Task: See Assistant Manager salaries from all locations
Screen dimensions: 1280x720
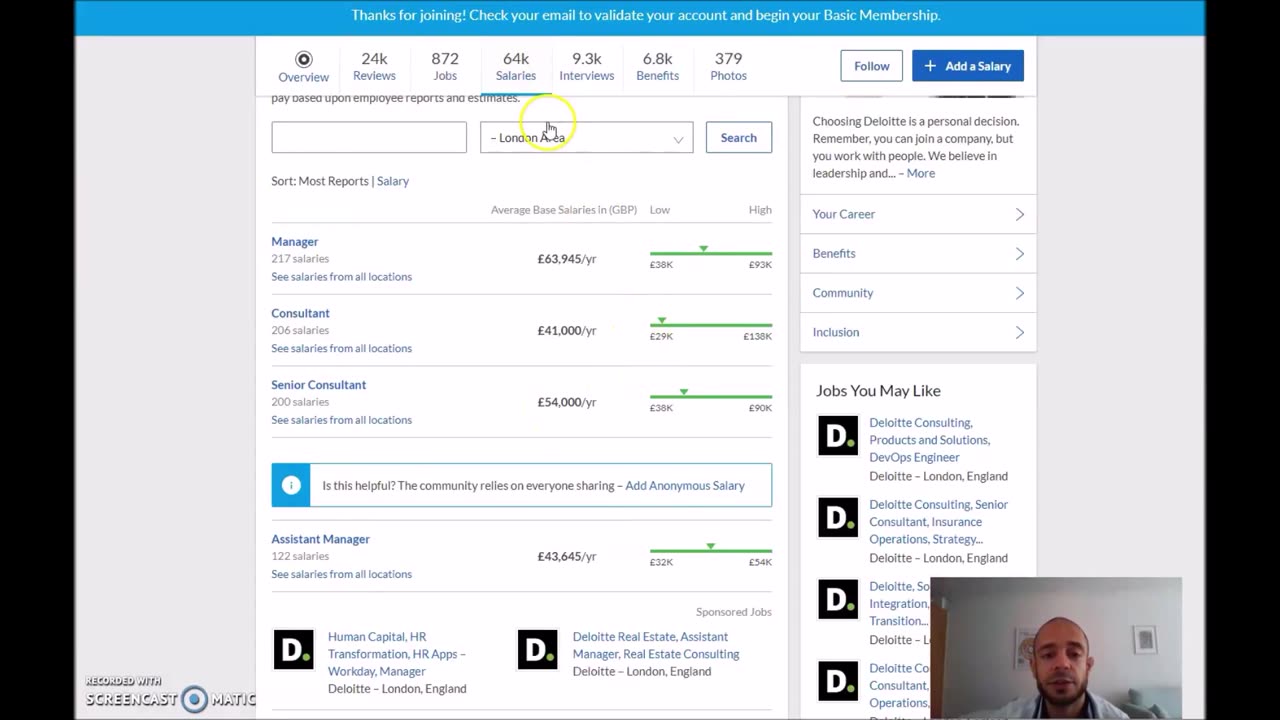Action: pos(341,574)
